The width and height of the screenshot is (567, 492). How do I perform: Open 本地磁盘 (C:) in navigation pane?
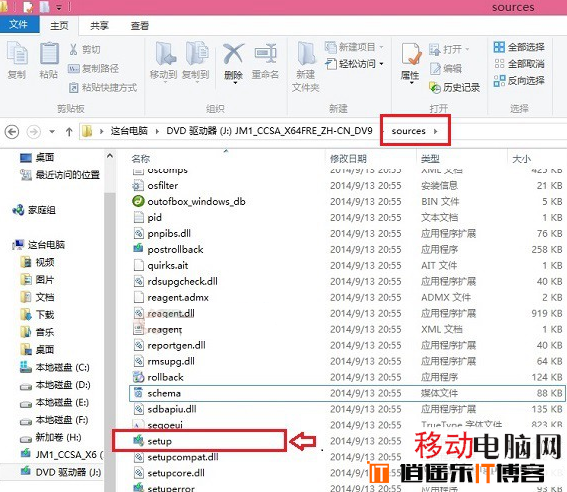[55, 367]
